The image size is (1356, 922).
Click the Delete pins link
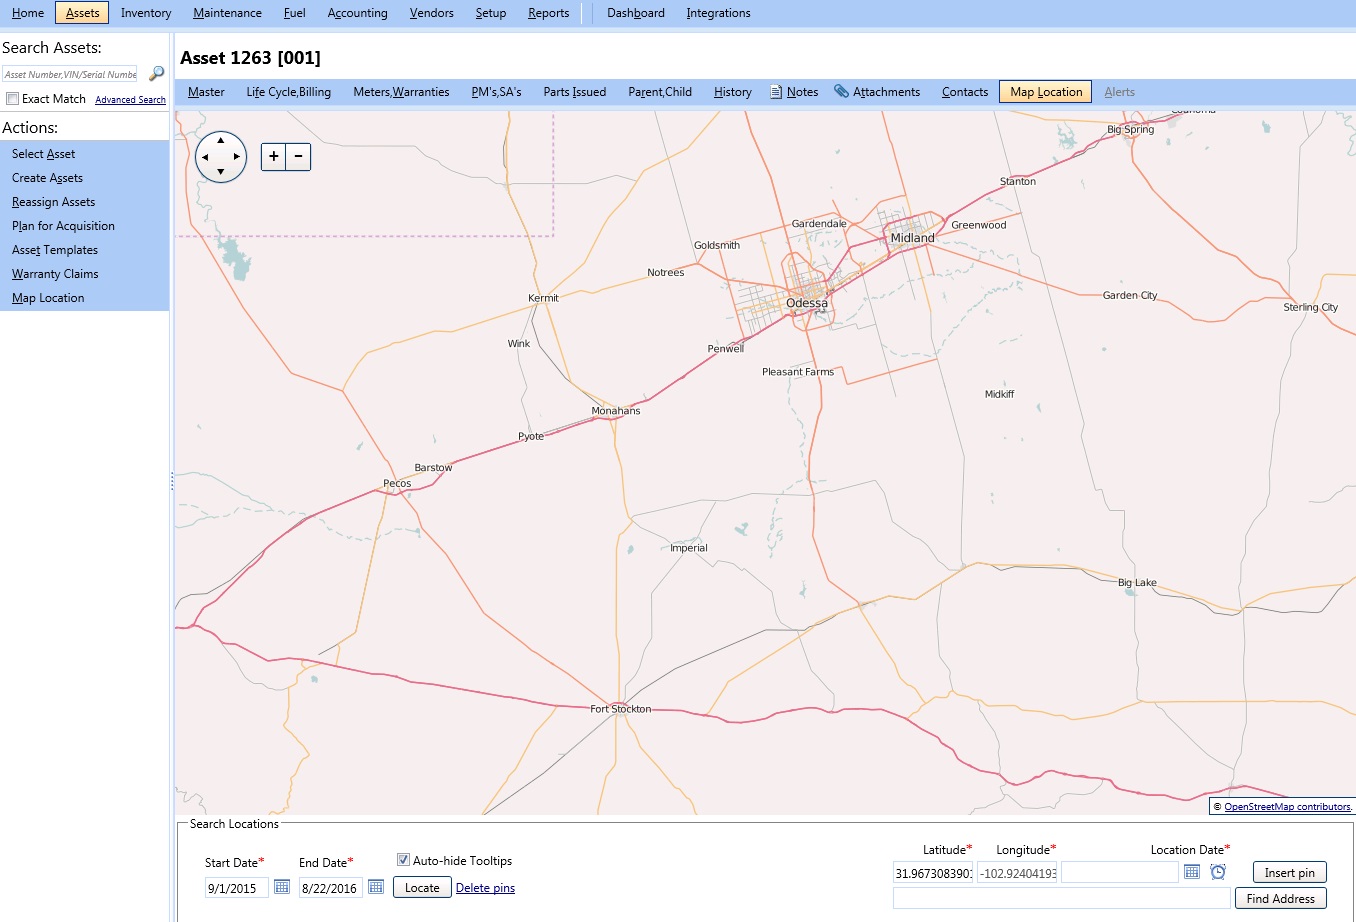click(485, 888)
